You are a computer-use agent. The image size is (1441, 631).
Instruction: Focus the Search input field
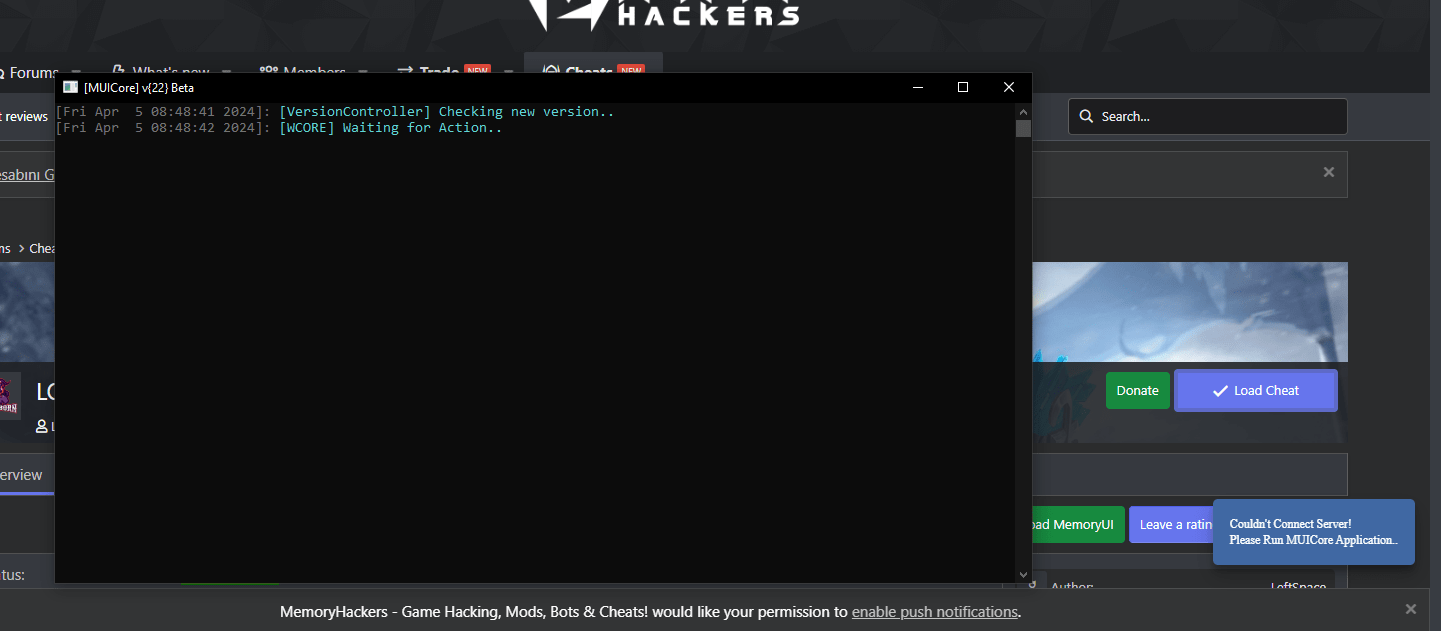[1207, 117]
